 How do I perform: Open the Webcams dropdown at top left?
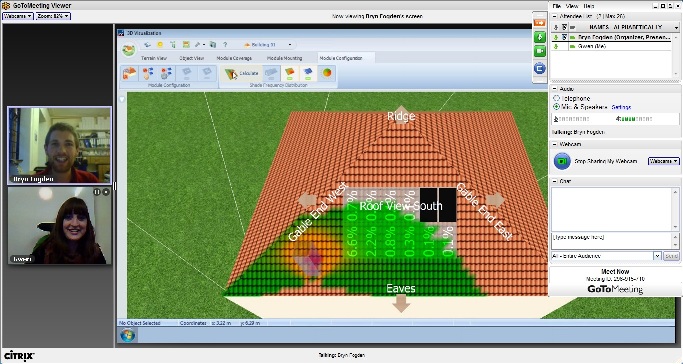(x=18, y=16)
